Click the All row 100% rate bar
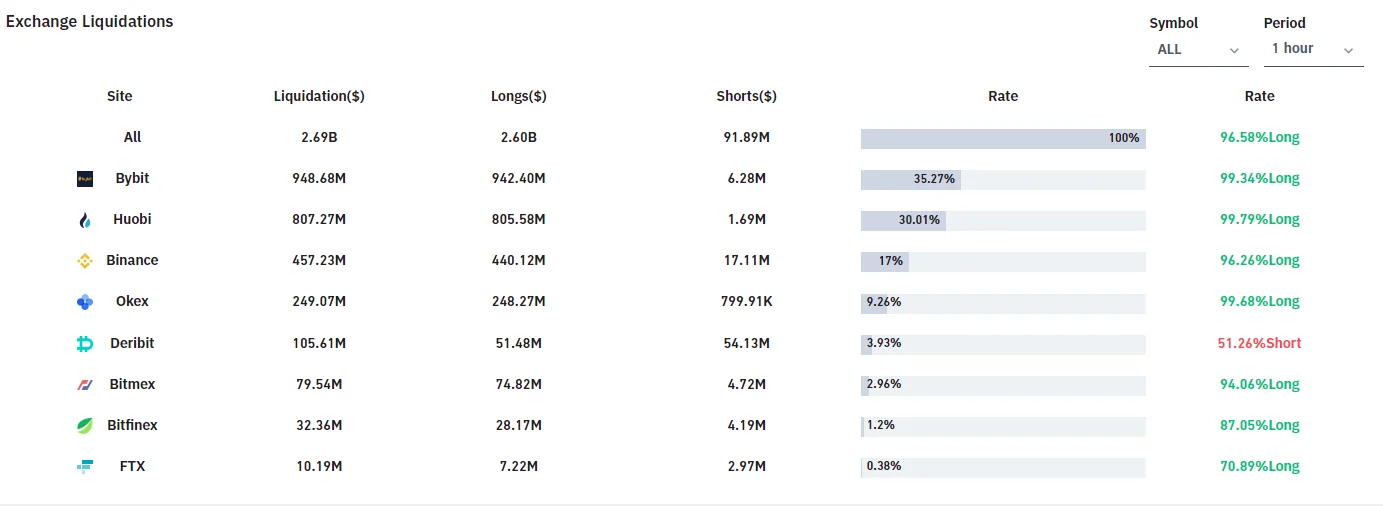Image resolution: width=1383 pixels, height=506 pixels. 1002,138
